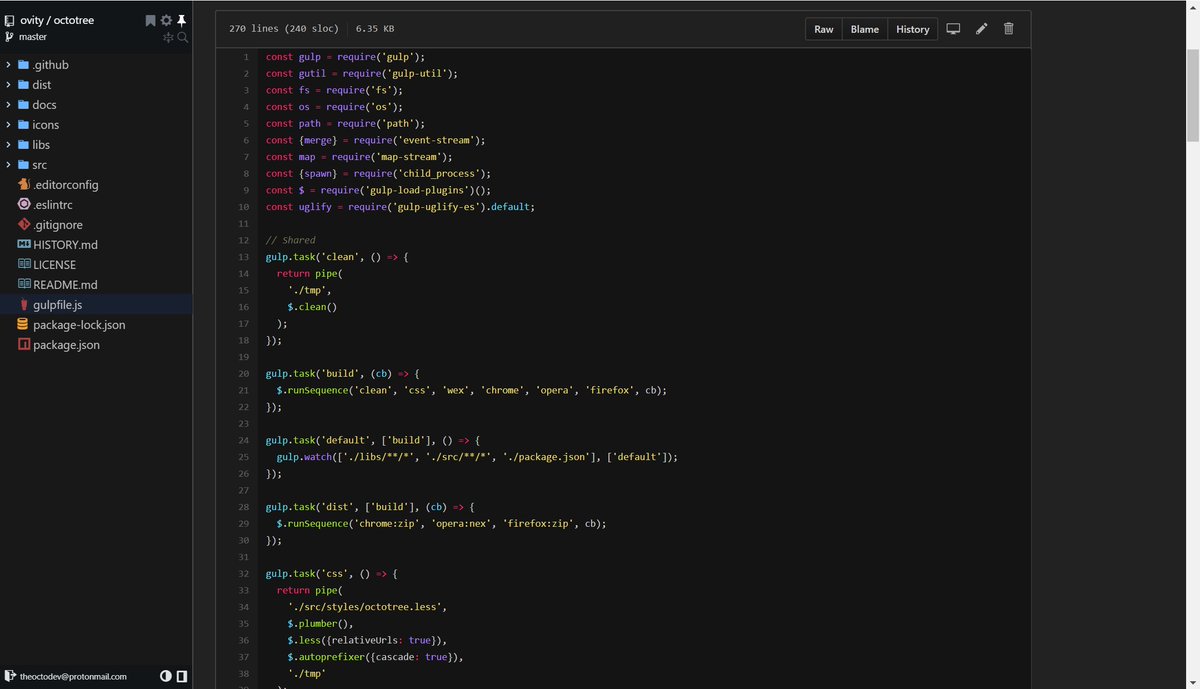
Task: Open the file search magnifier
Action: point(183,37)
